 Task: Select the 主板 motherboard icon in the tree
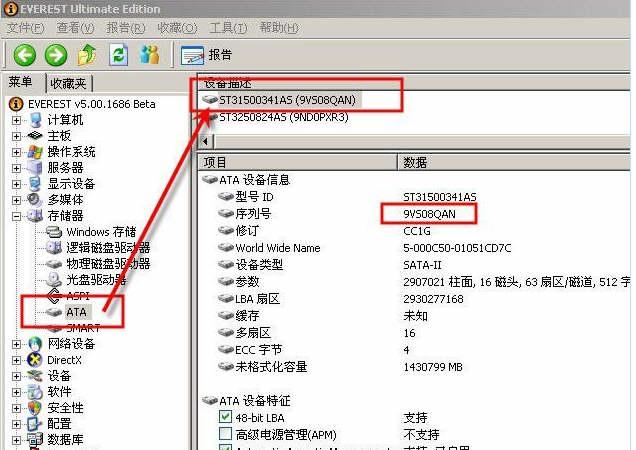point(35,136)
